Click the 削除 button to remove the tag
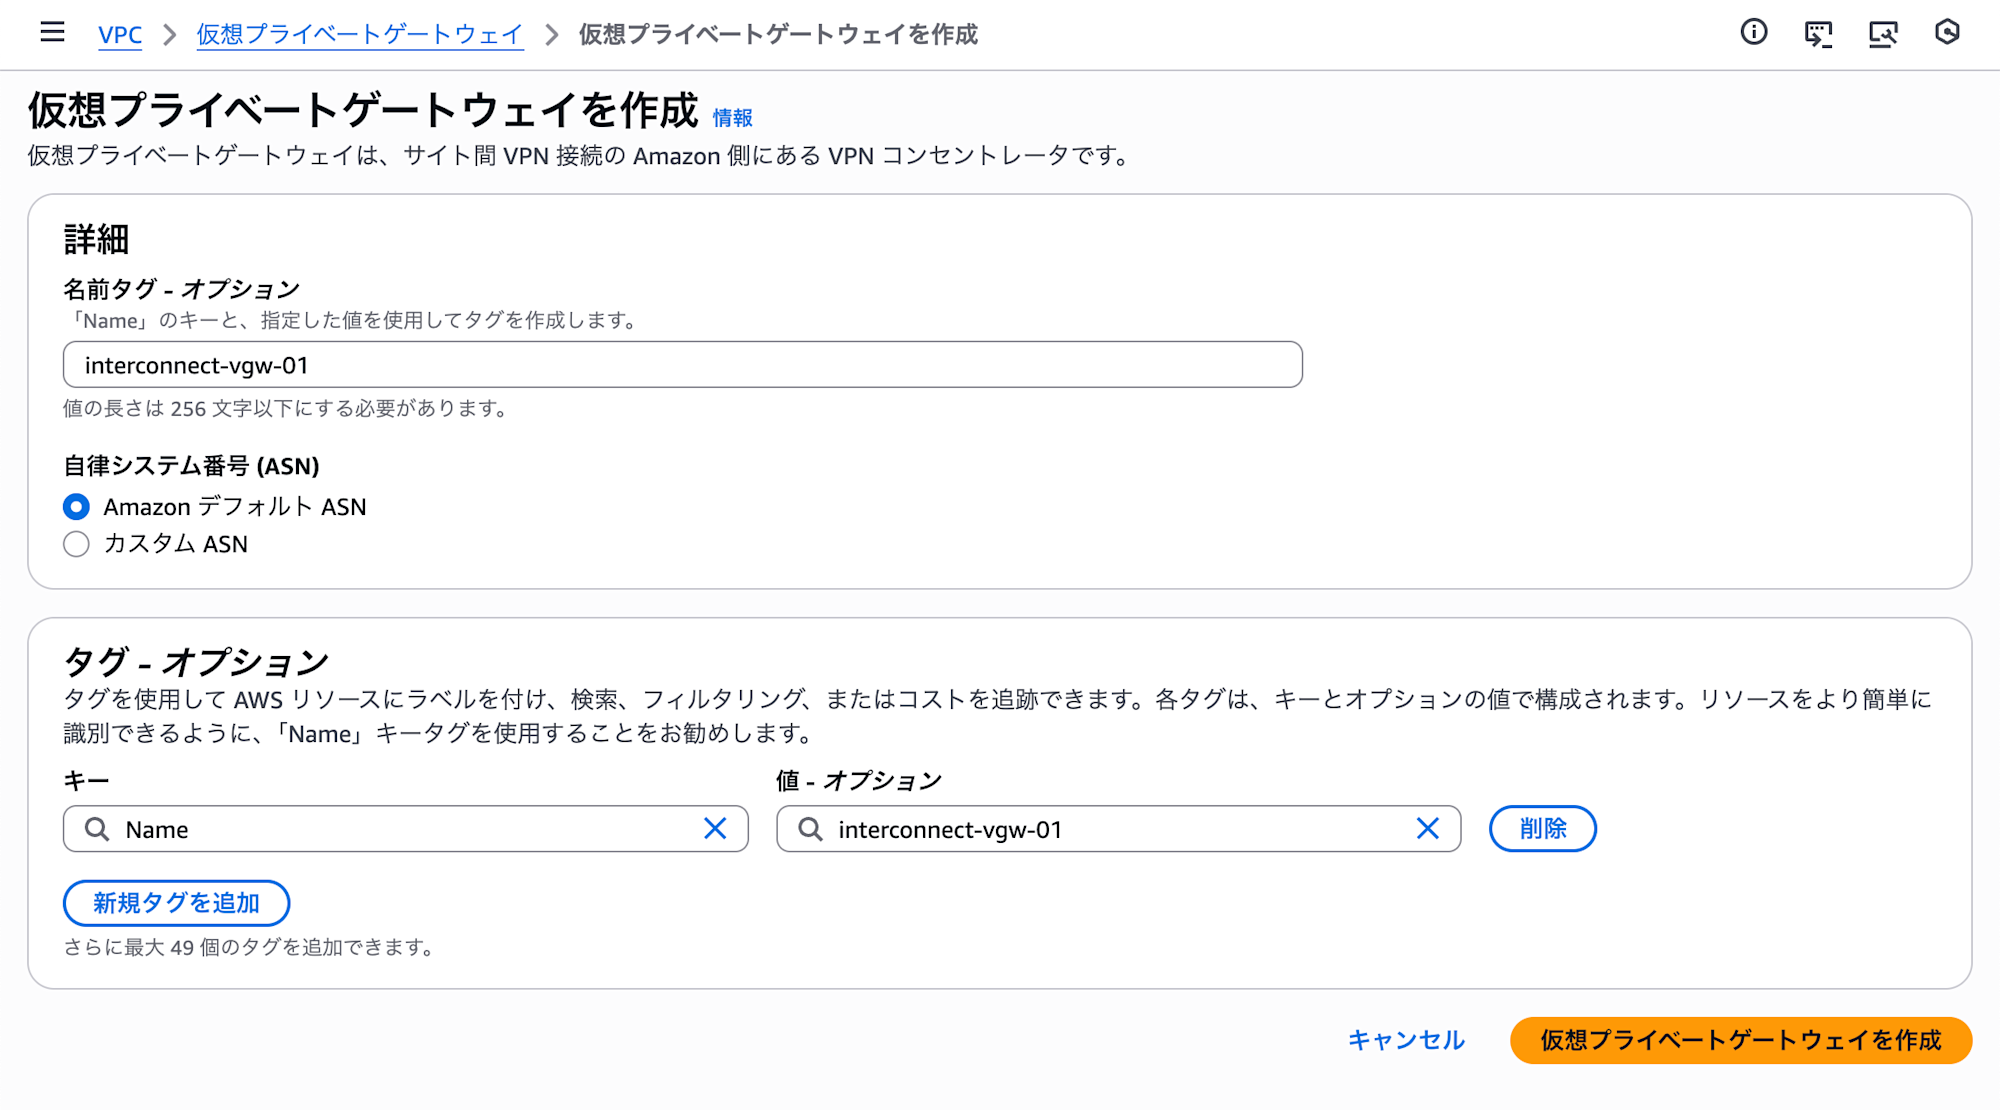Viewport: 2000px width, 1110px height. click(1542, 828)
